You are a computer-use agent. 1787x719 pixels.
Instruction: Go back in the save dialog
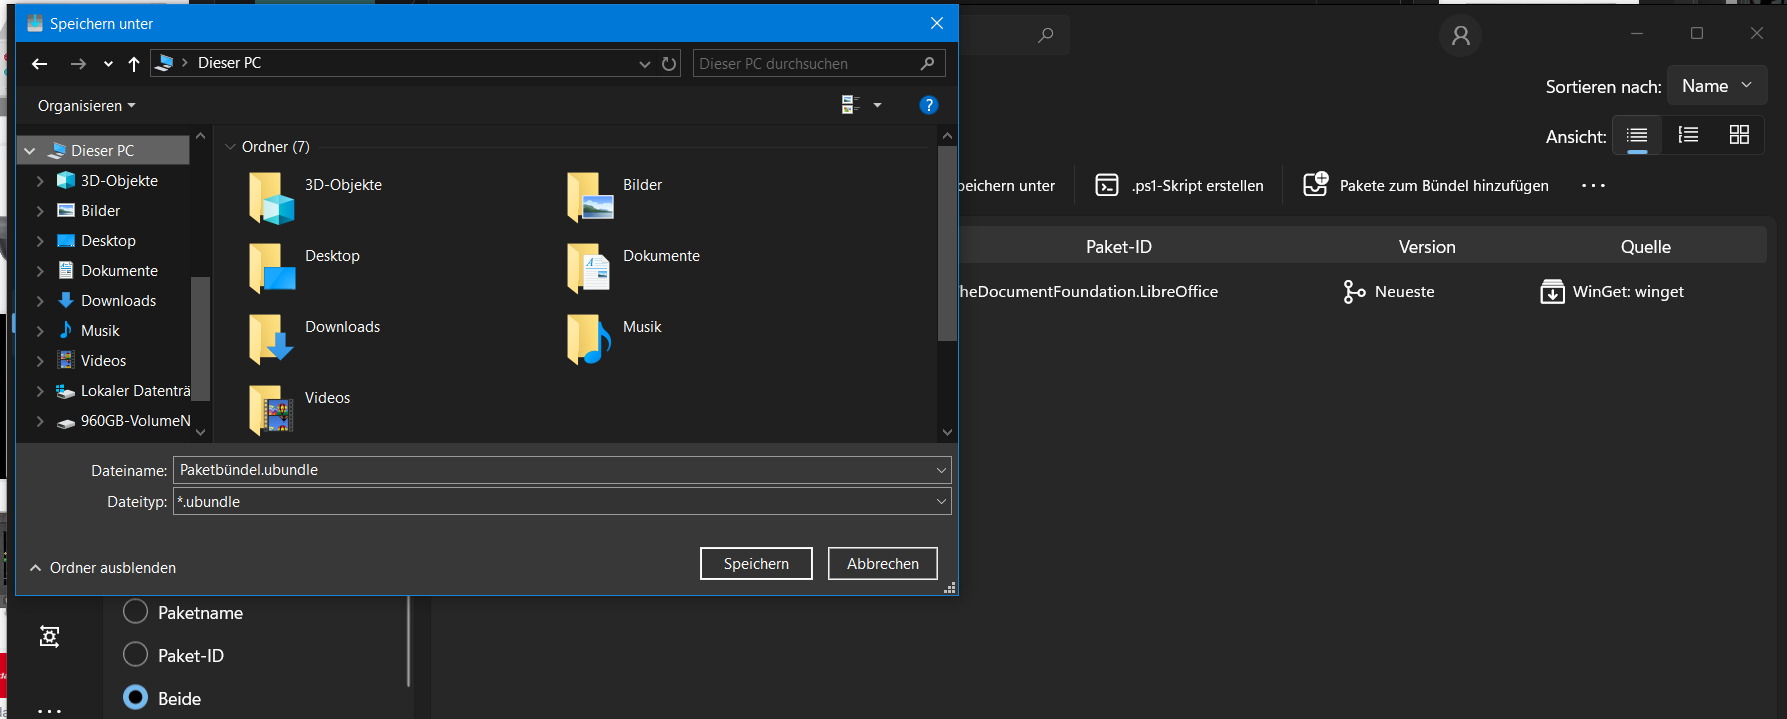pos(39,64)
